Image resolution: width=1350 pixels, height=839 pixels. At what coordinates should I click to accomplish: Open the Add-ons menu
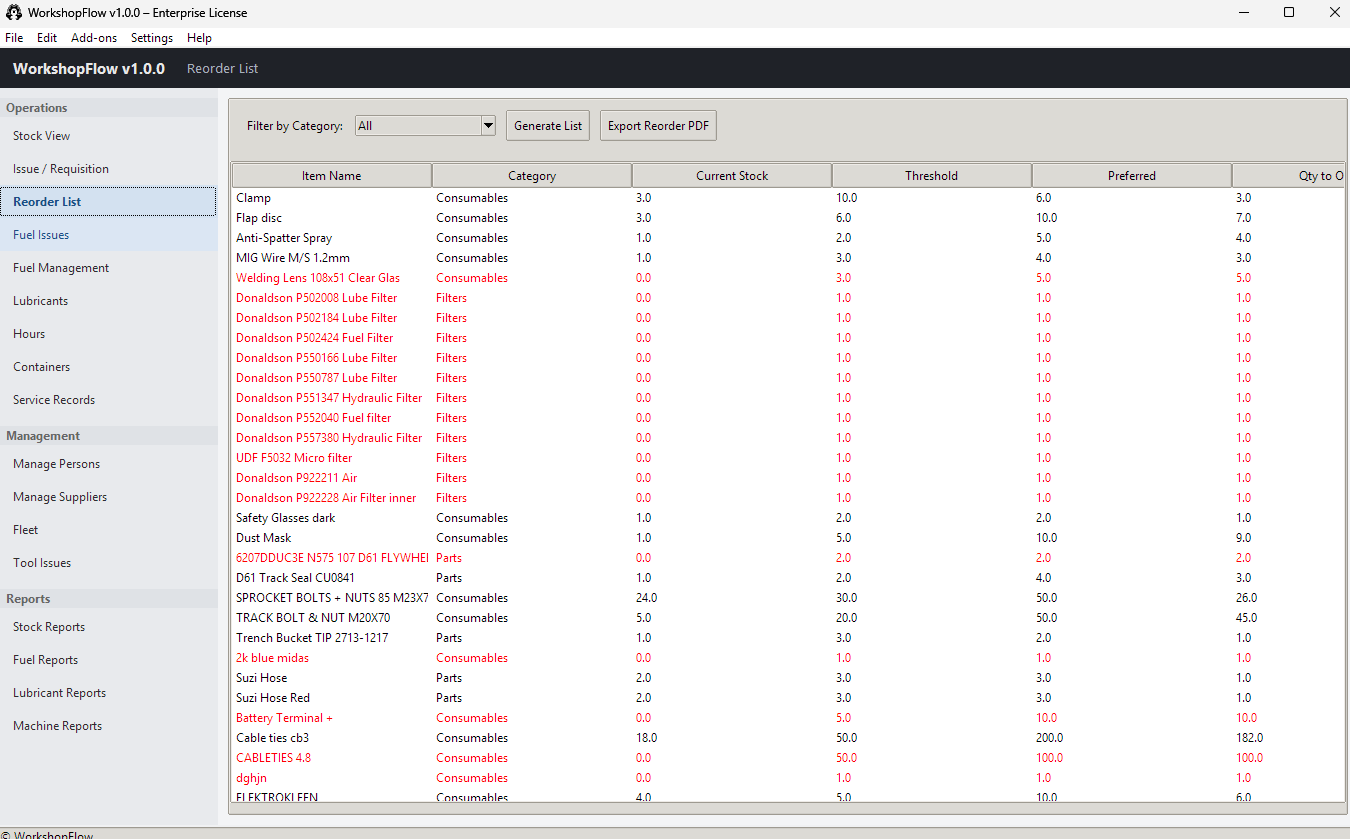[x=93, y=37]
